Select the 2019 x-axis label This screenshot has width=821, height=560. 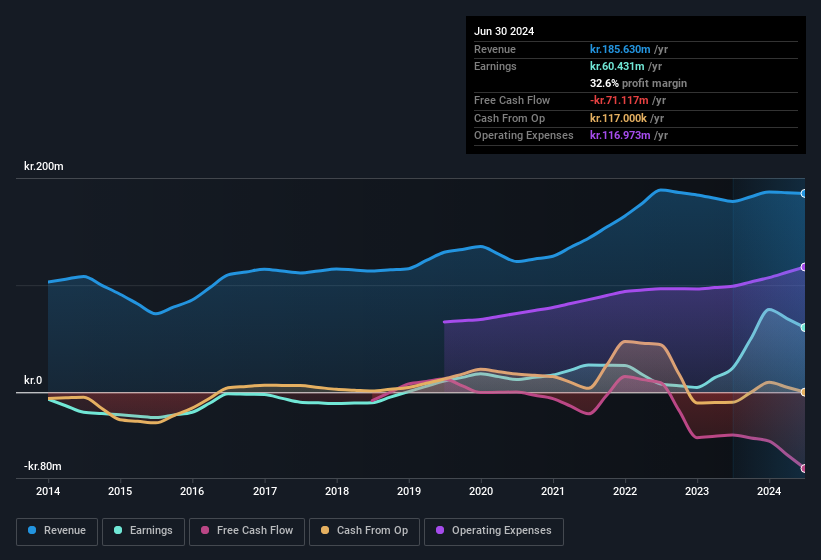point(409,491)
